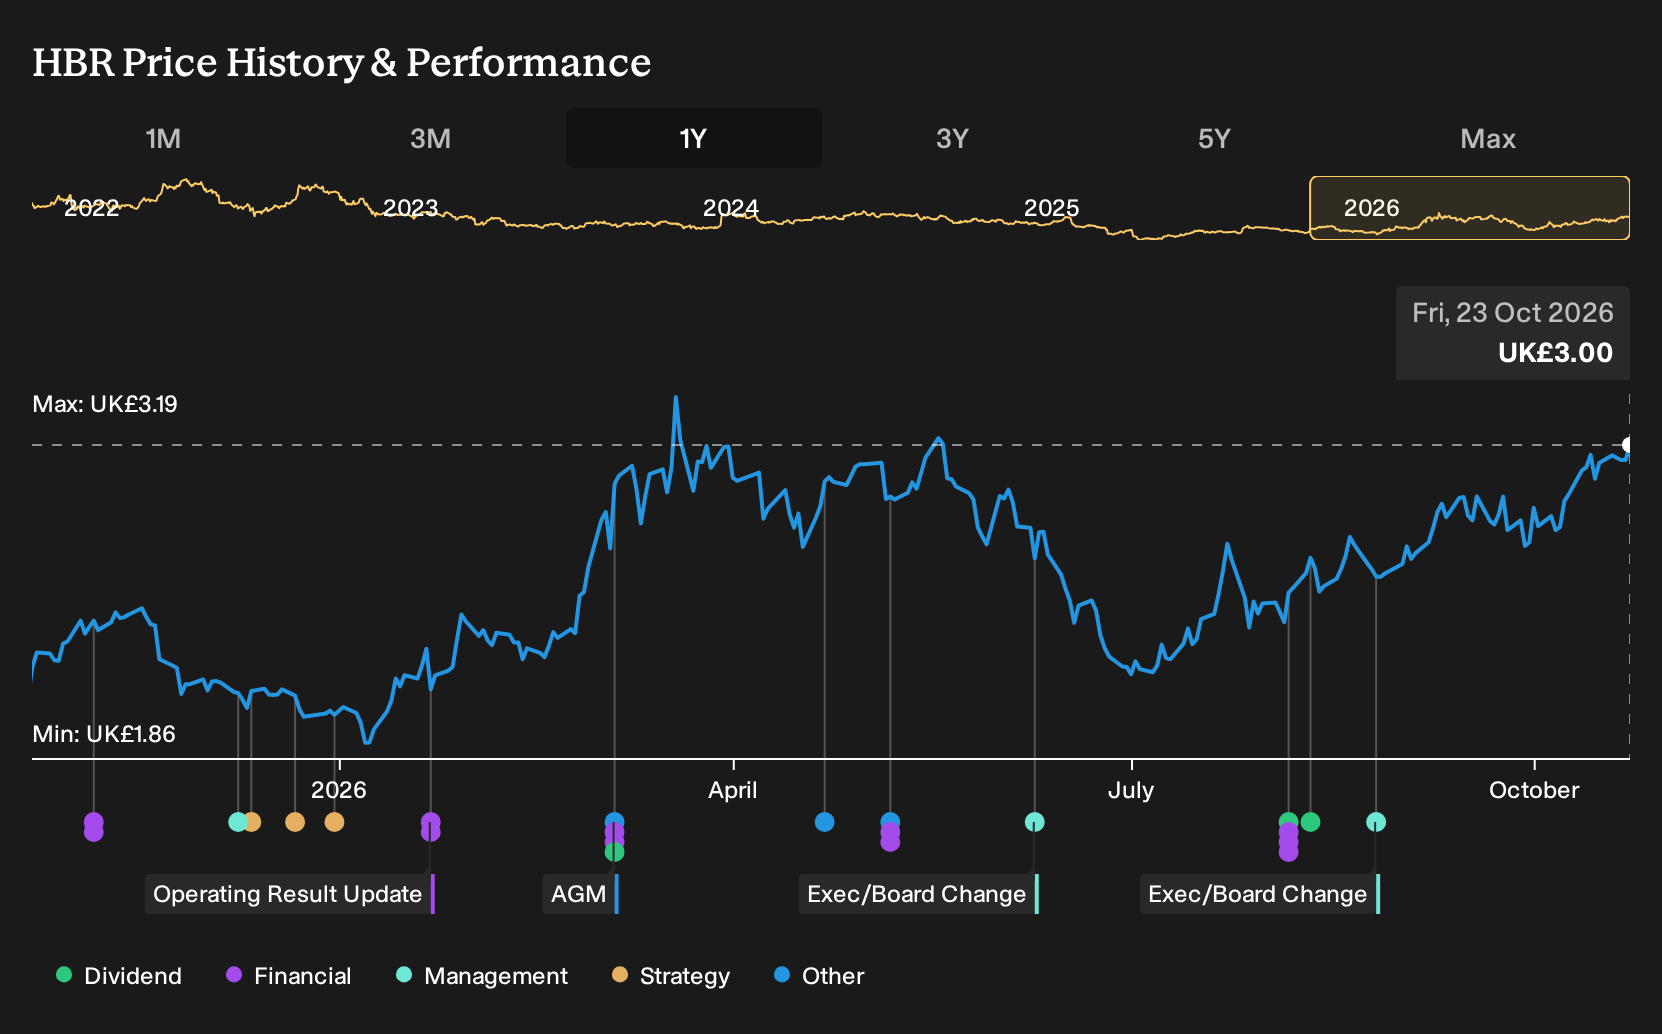Click the 2024 year in the overview chart
1662x1034 pixels.
[731, 208]
